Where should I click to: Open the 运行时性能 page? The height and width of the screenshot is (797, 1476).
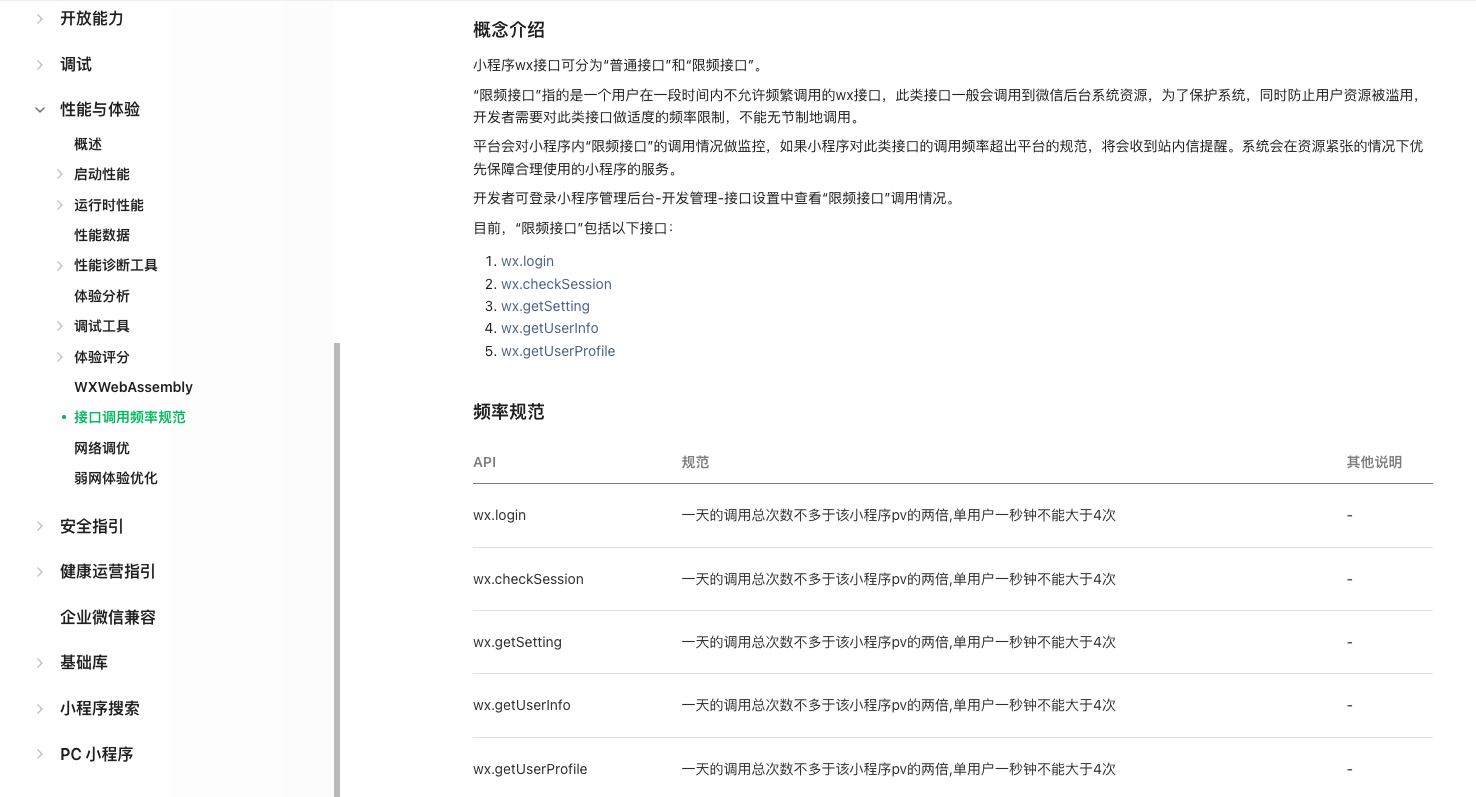tap(109, 205)
